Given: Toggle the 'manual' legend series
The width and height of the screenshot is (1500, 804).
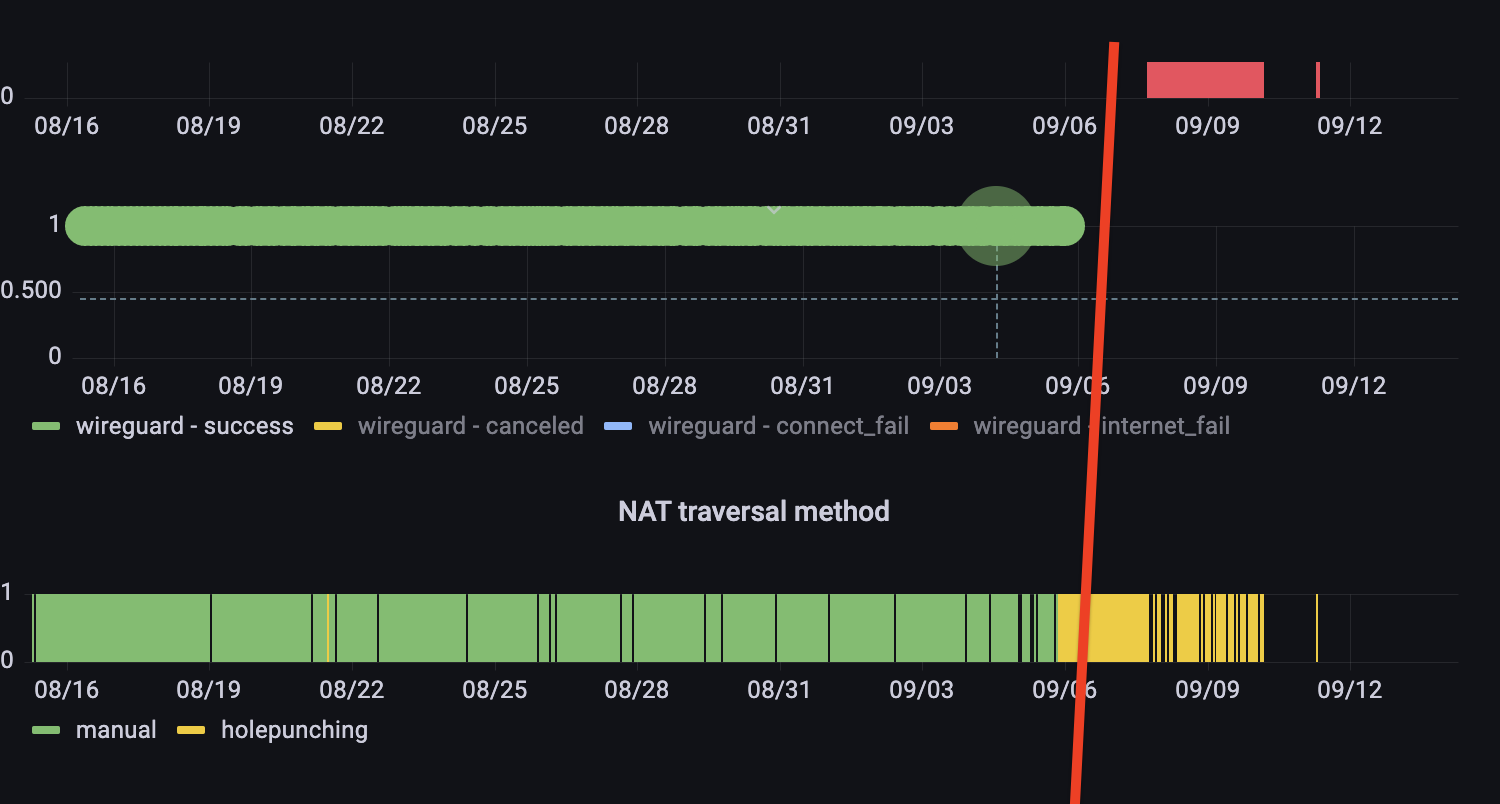Looking at the screenshot, I should (x=116, y=730).
